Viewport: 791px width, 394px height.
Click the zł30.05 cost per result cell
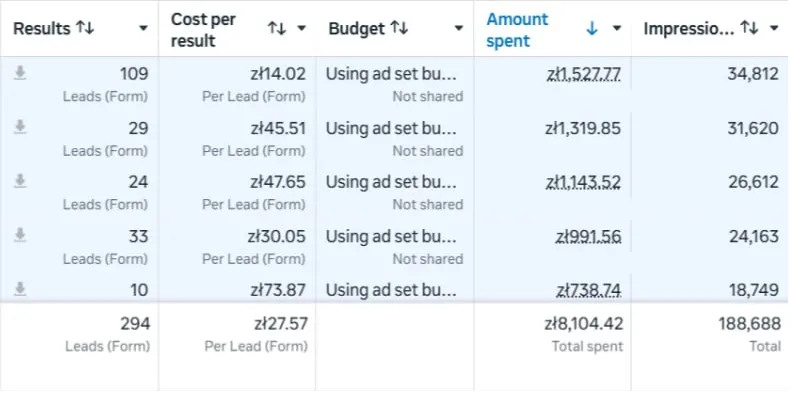click(276, 236)
